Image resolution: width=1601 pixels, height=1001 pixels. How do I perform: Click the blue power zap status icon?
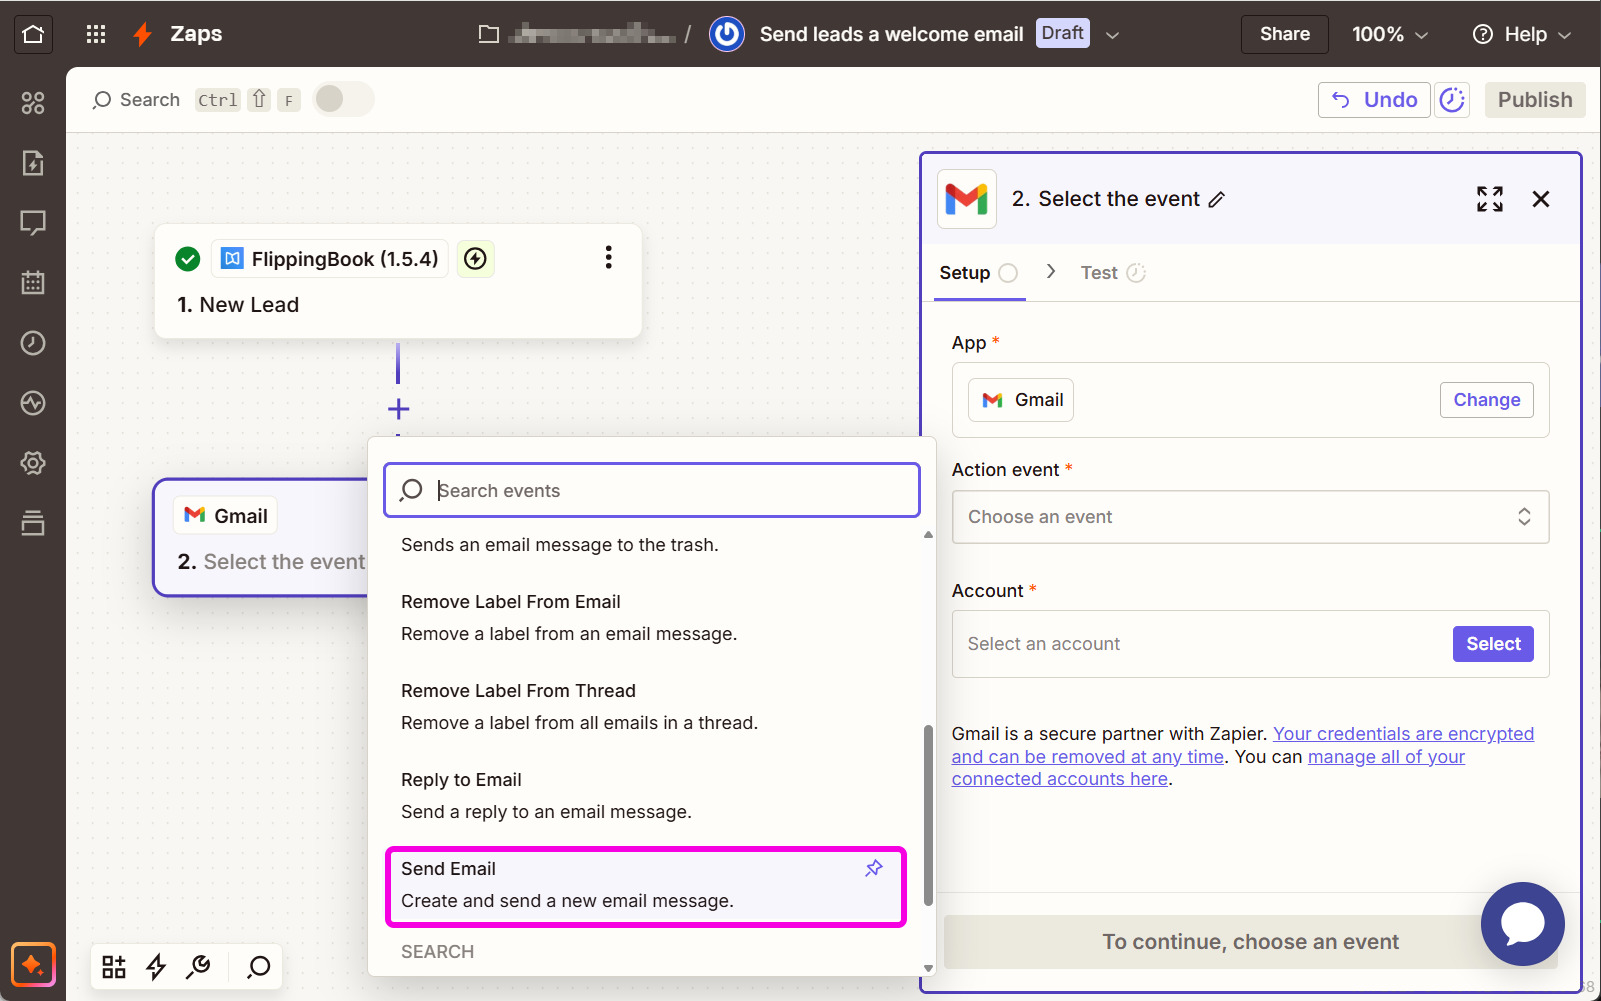(727, 34)
